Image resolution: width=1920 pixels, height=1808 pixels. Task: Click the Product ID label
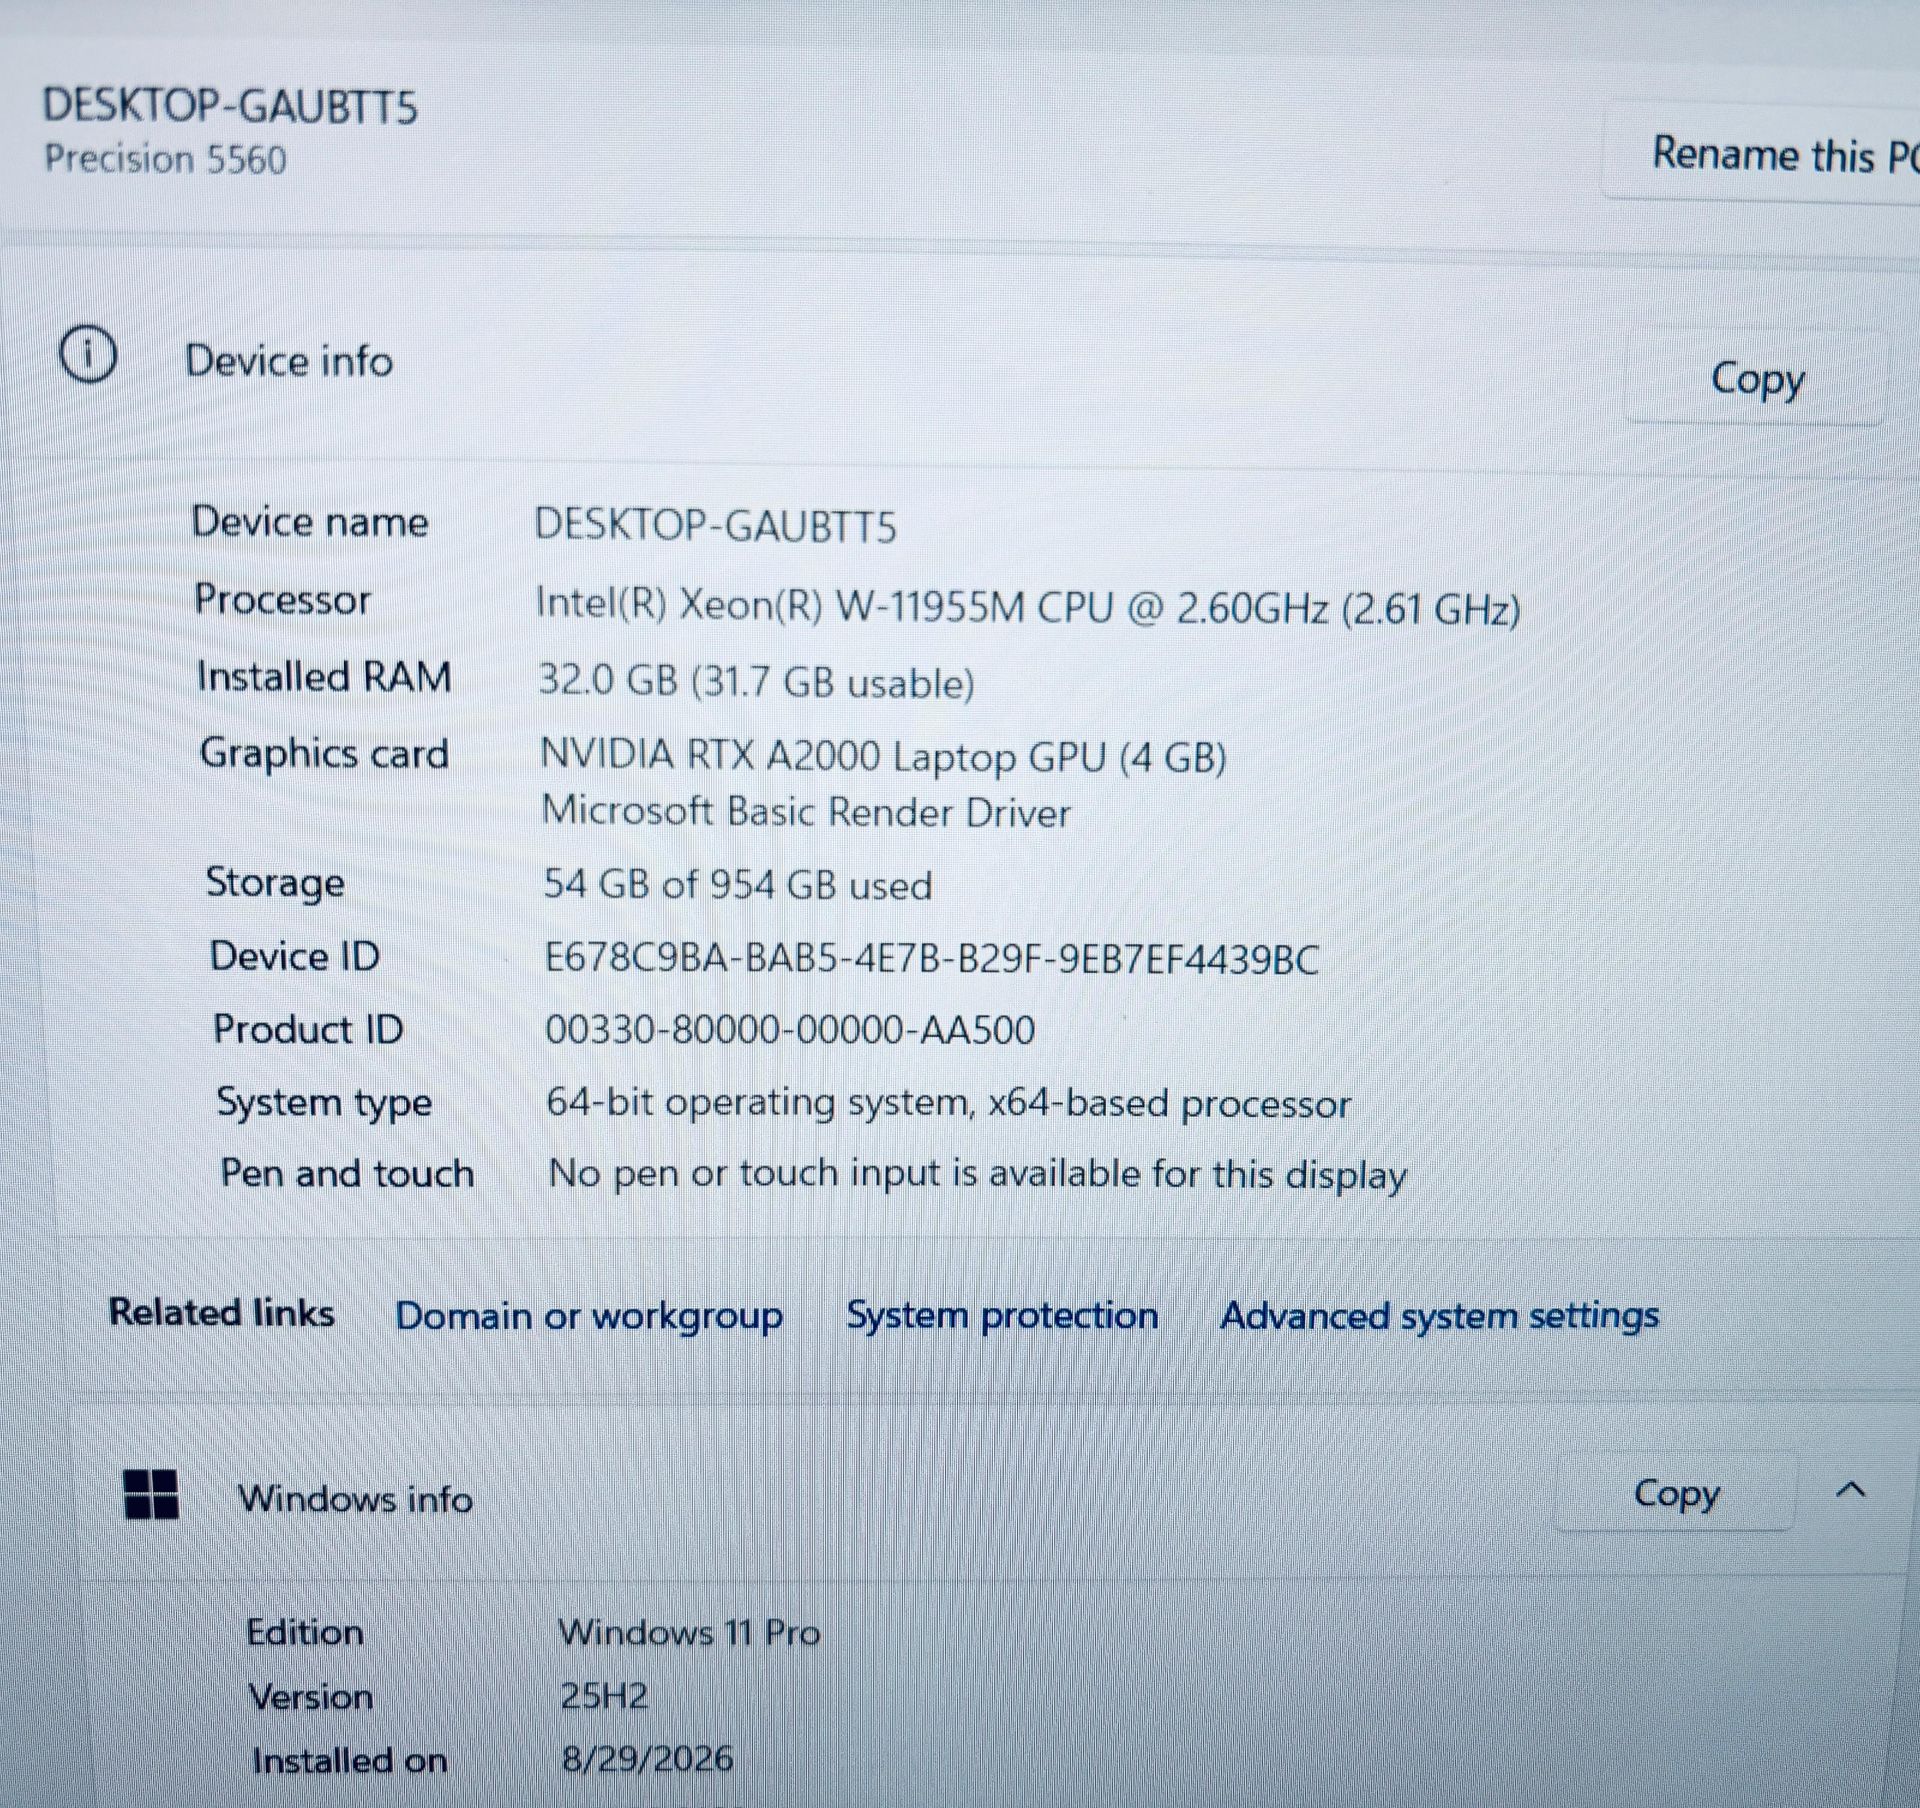(x=308, y=1029)
